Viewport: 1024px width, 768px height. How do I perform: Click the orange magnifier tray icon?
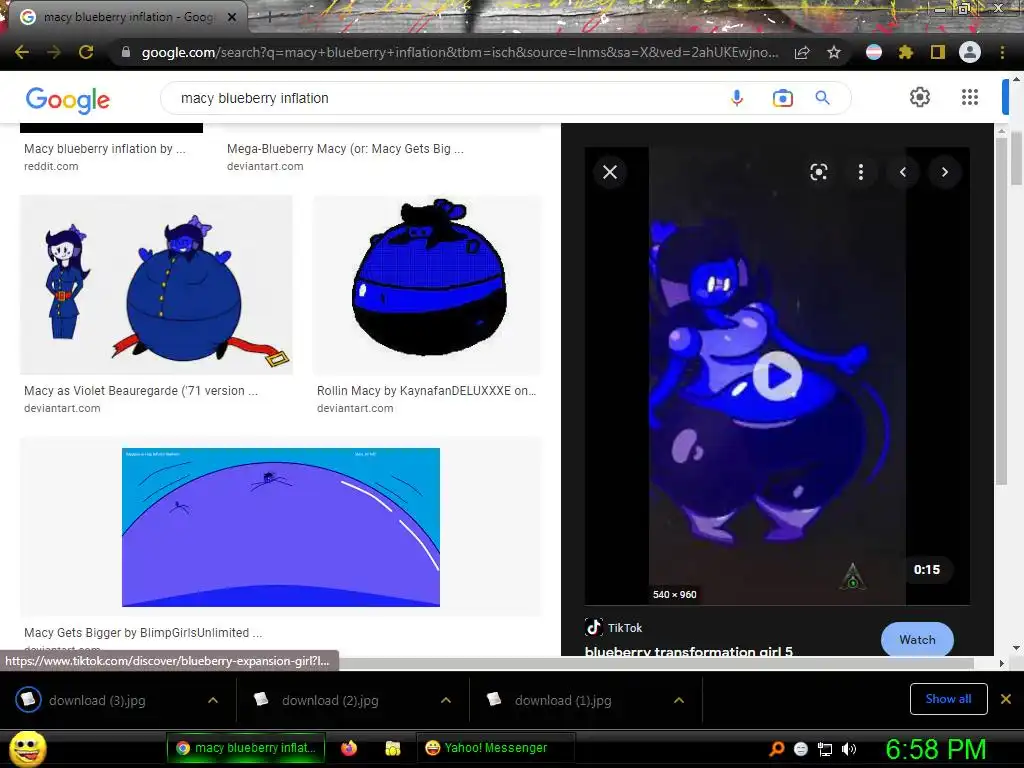(776, 749)
